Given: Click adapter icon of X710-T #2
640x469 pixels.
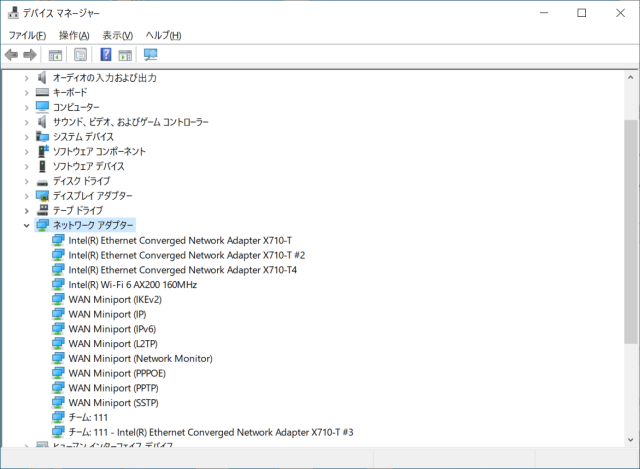Looking at the screenshot, I should (58, 255).
